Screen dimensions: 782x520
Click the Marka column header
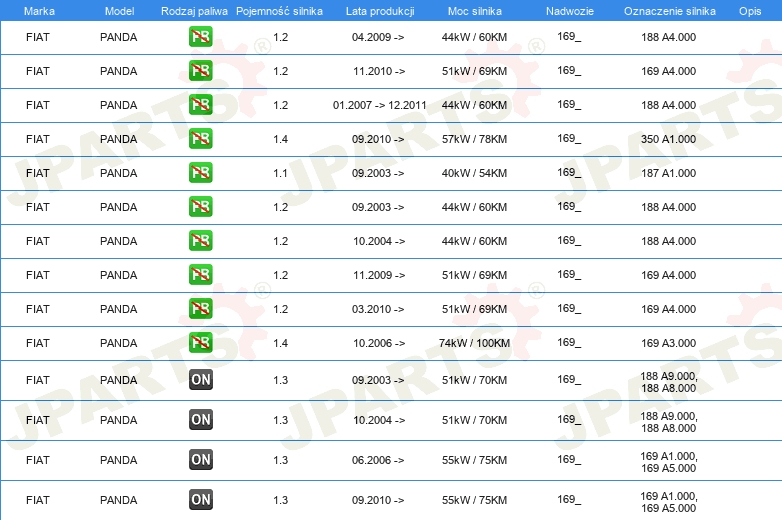39,11
